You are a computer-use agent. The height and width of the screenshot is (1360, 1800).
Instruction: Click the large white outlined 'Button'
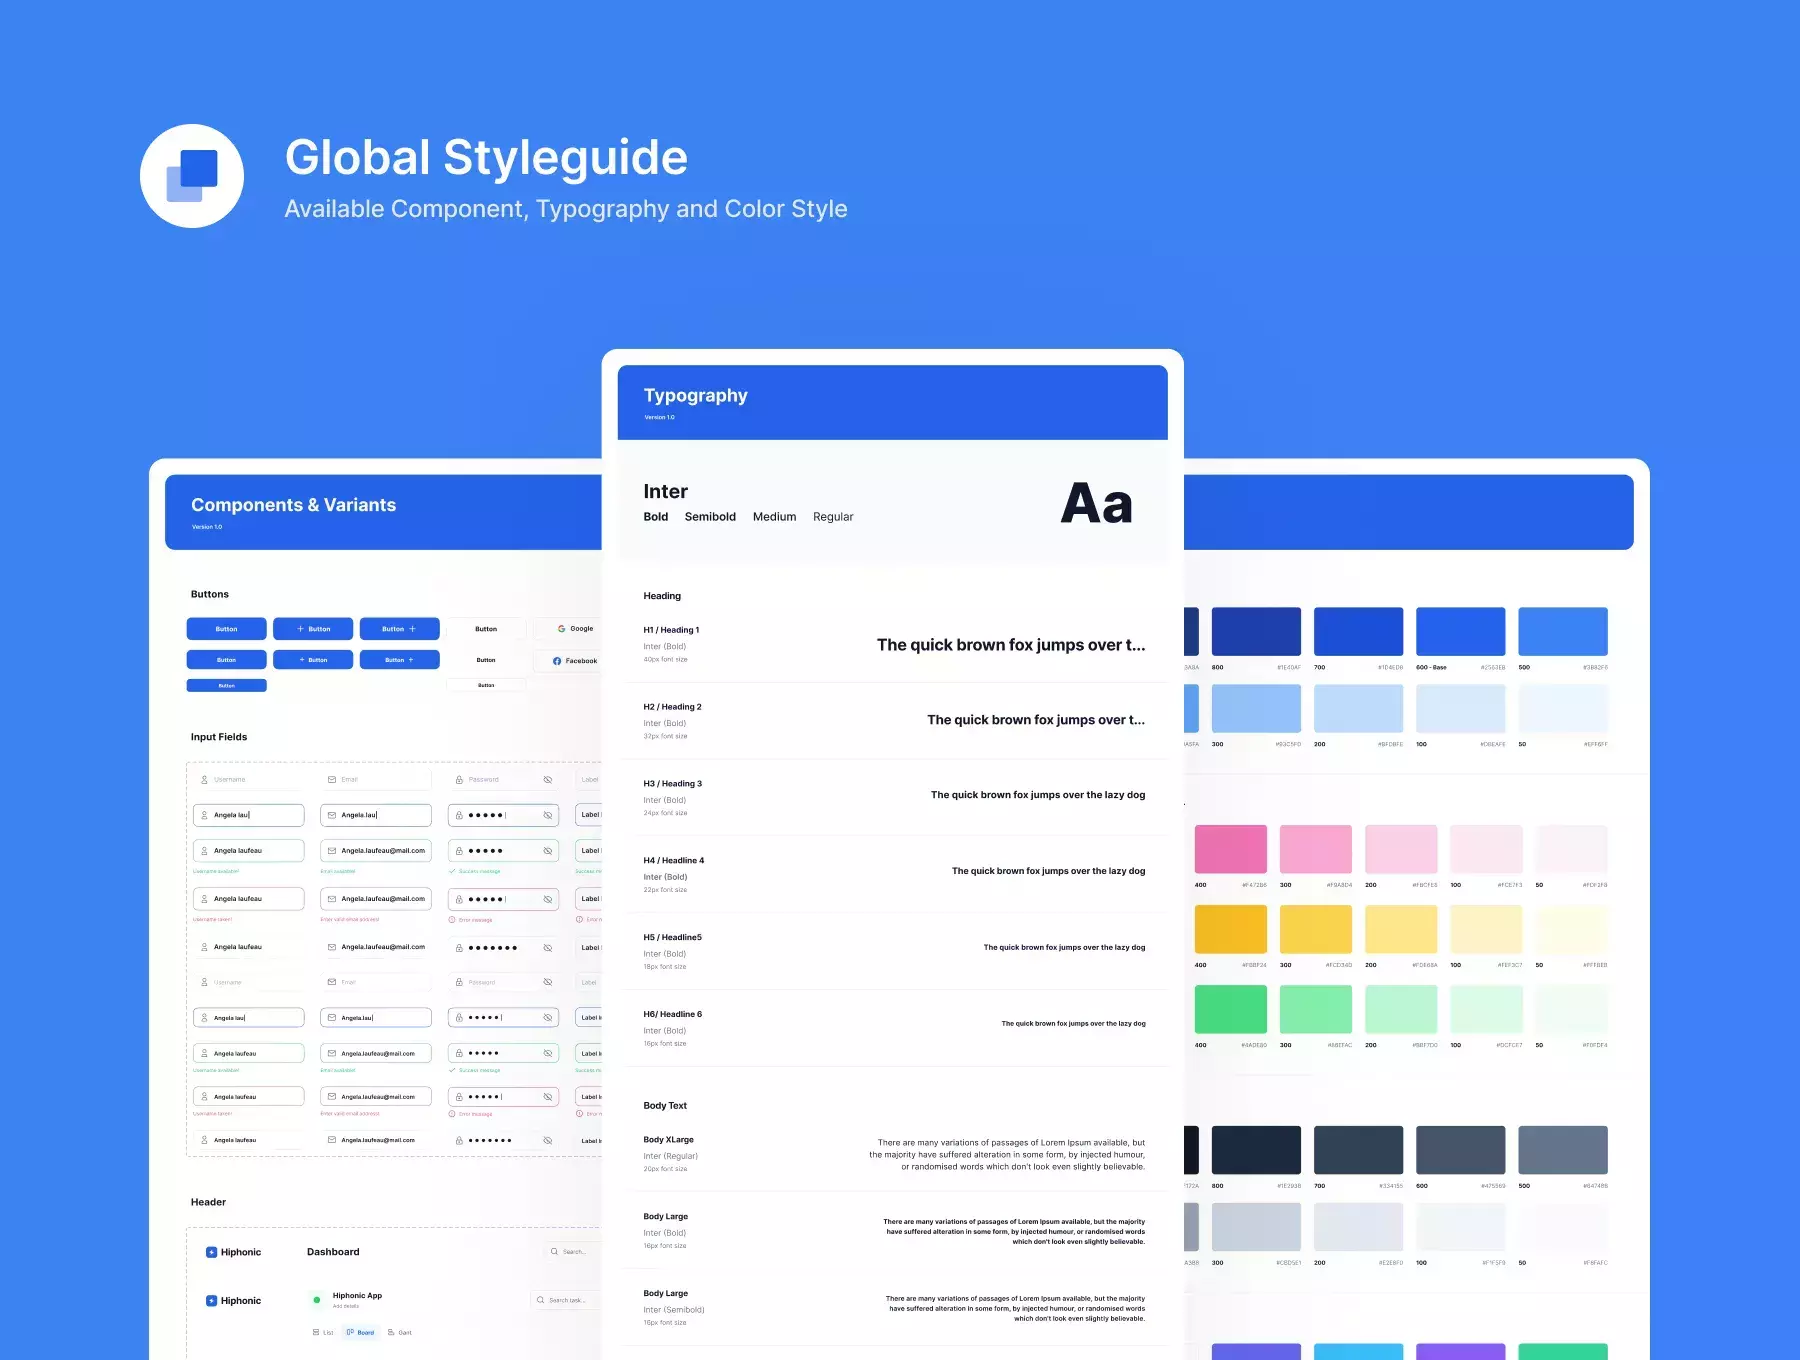[x=486, y=629]
